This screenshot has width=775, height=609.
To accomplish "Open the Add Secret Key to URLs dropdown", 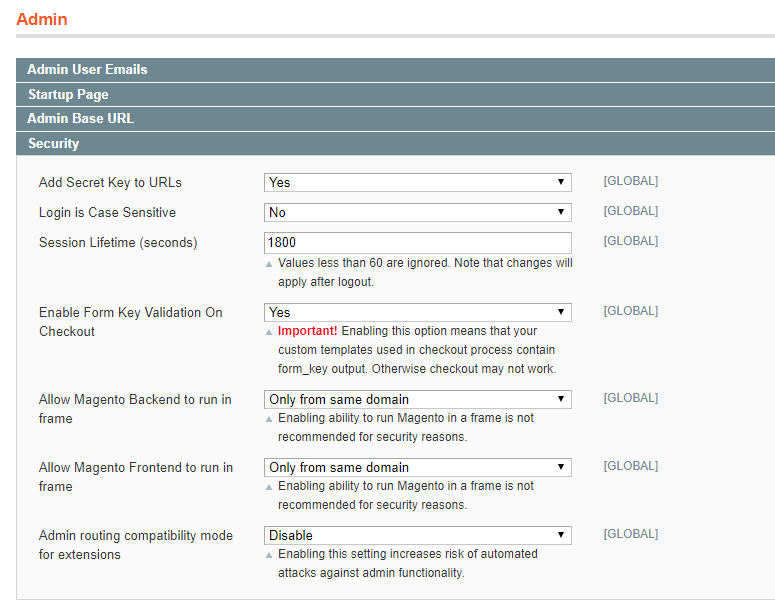I will (x=417, y=182).
